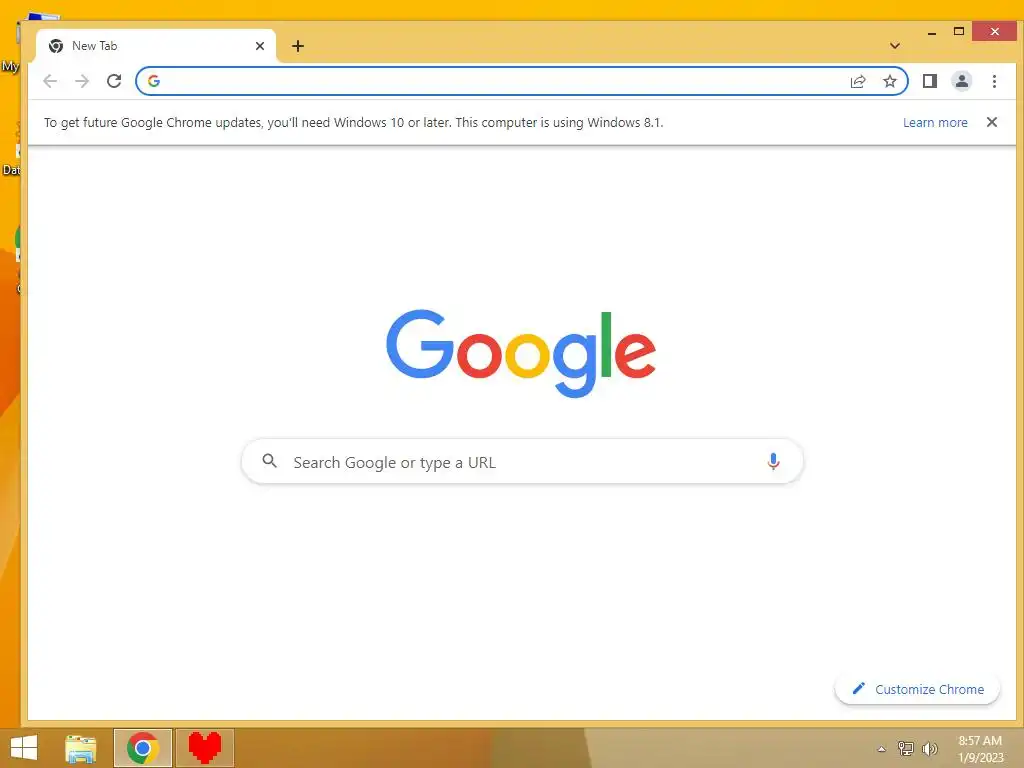Show hidden system tray icons

[881, 749]
